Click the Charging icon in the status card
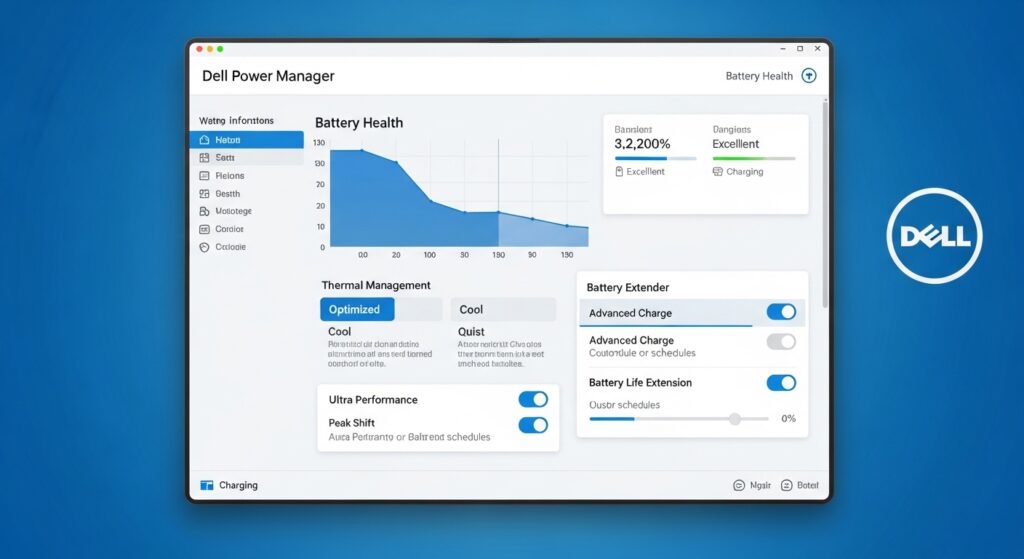 [x=717, y=172]
